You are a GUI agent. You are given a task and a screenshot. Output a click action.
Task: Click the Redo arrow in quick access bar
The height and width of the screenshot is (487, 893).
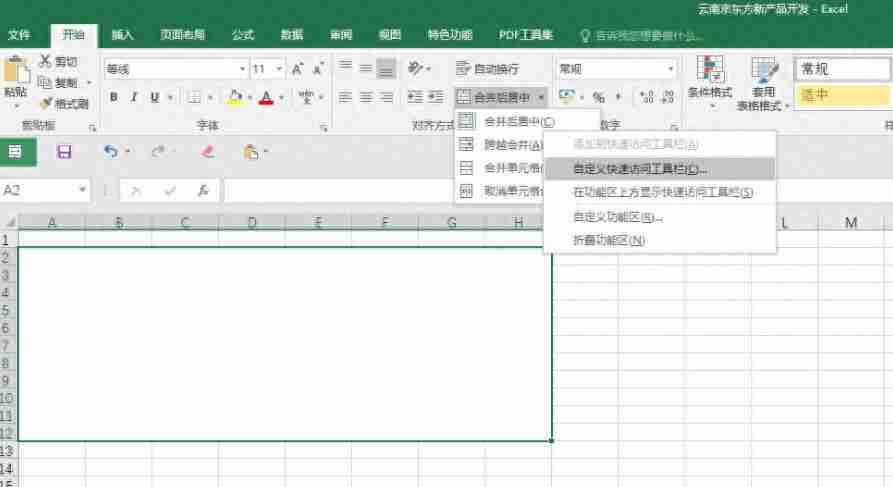(158, 152)
